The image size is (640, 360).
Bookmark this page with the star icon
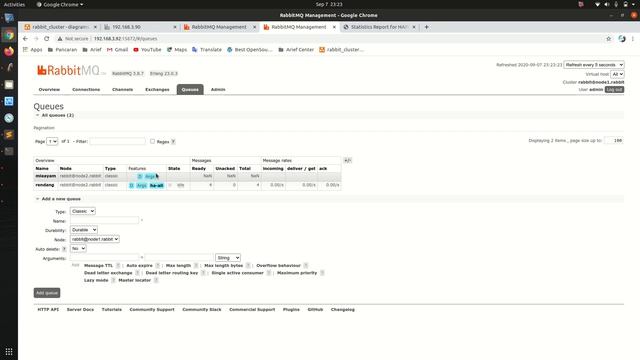tap(609, 38)
